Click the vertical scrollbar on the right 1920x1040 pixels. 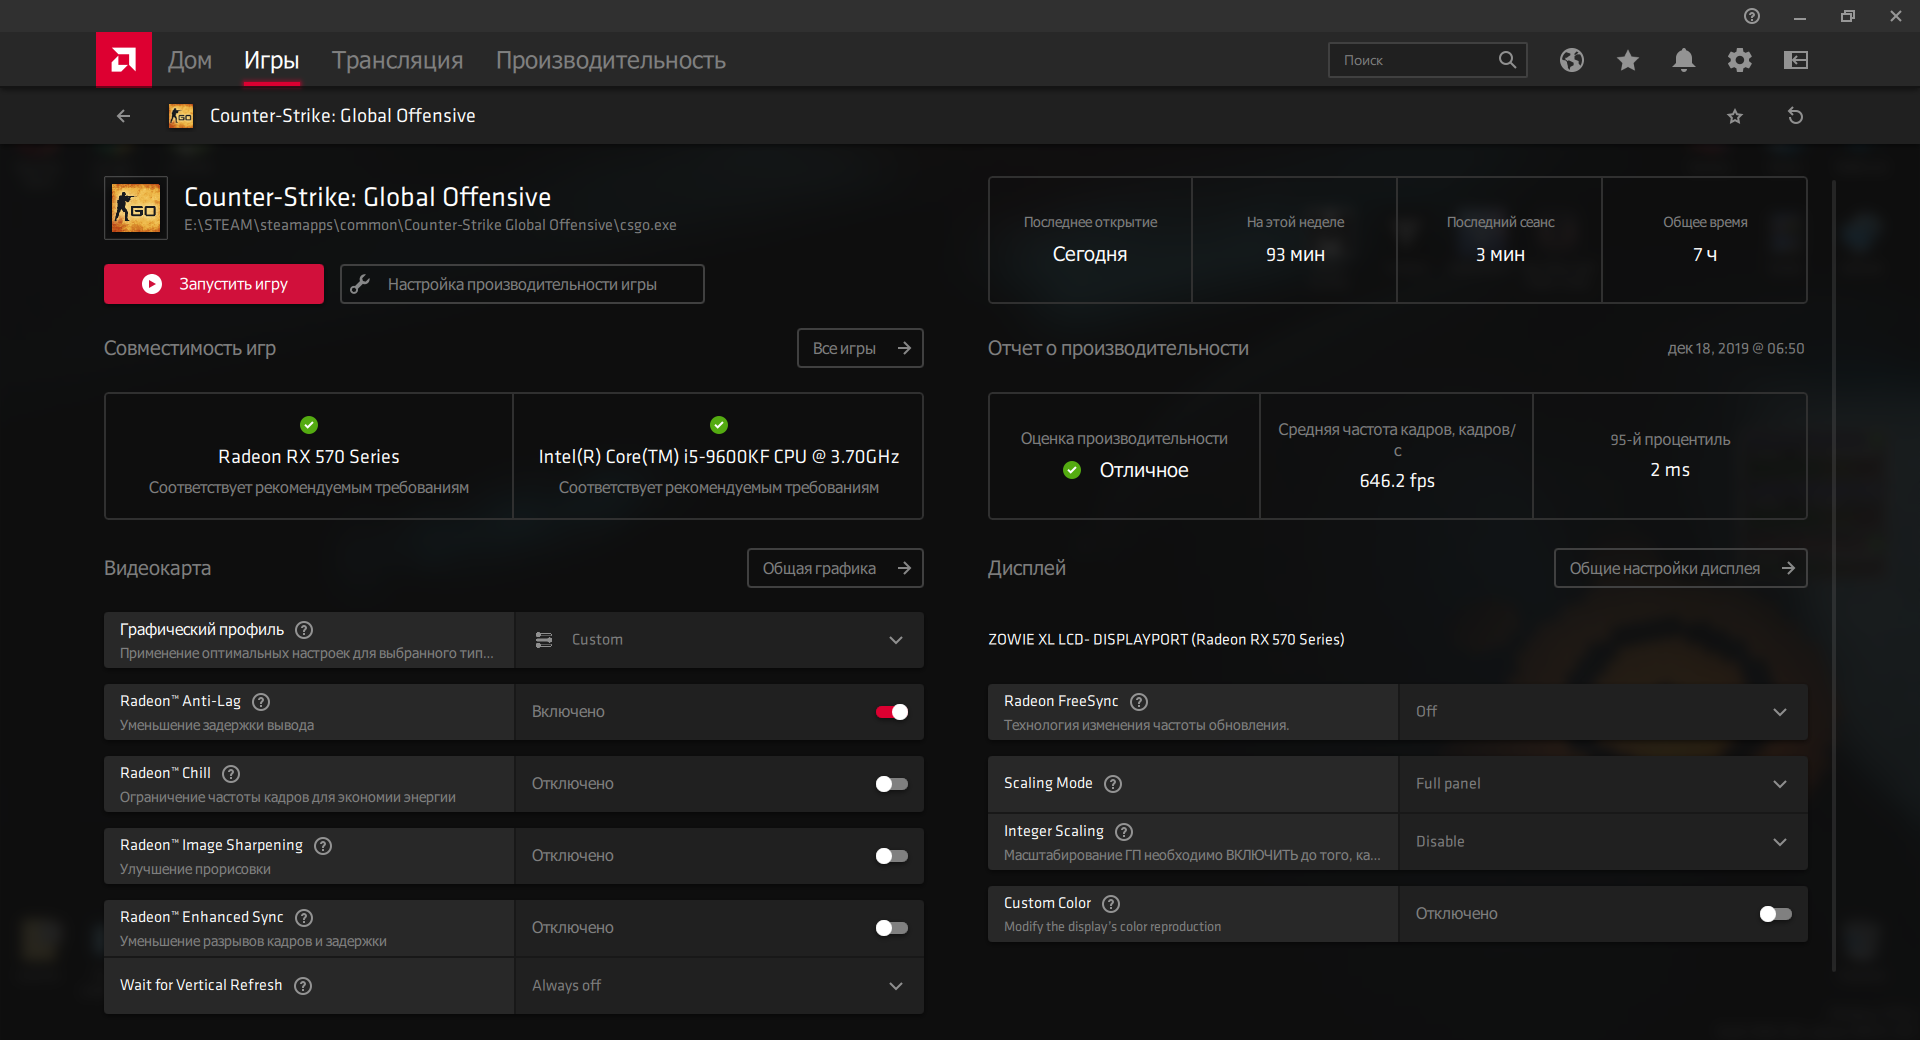(1834, 575)
